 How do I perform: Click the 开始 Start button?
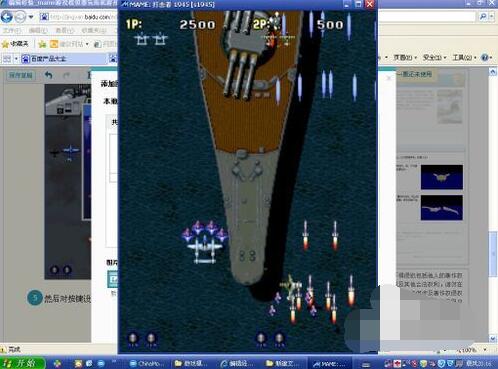[x=22, y=363]
